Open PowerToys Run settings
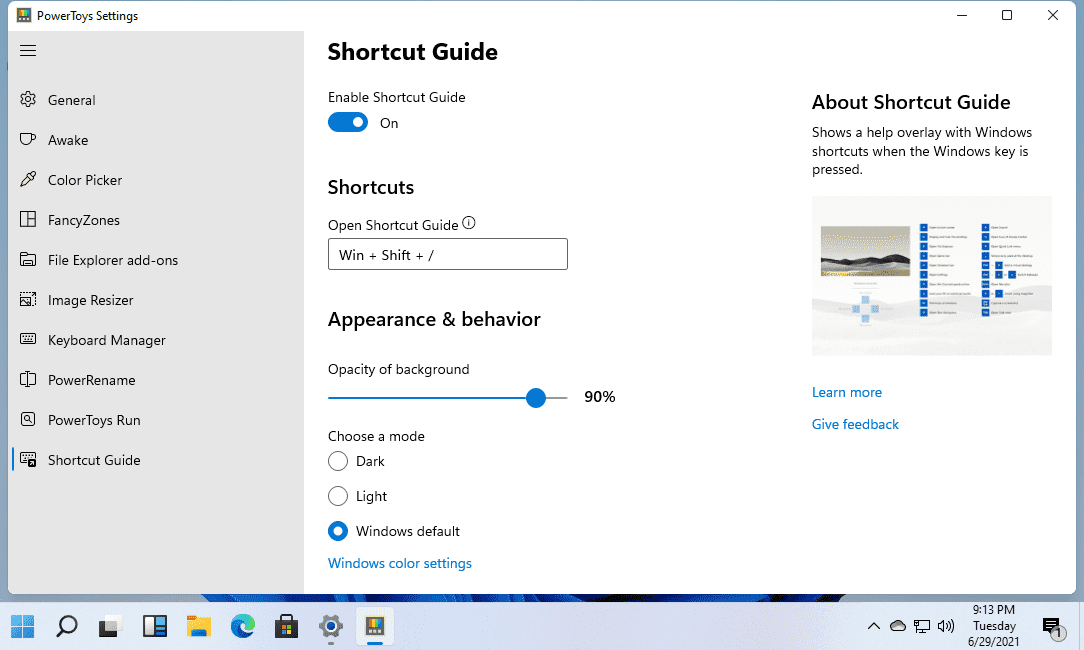This screenshot has height=650, width=1084. (158, 420)
